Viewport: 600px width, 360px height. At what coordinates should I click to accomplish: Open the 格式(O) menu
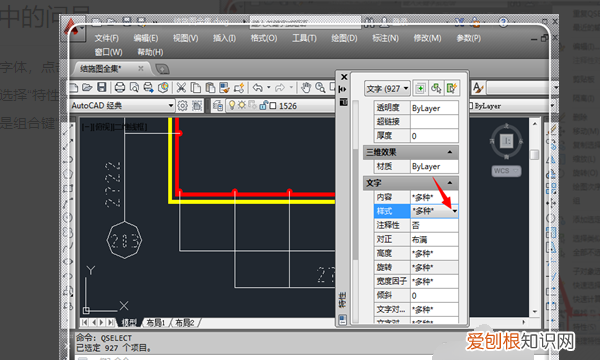[264, 38]
